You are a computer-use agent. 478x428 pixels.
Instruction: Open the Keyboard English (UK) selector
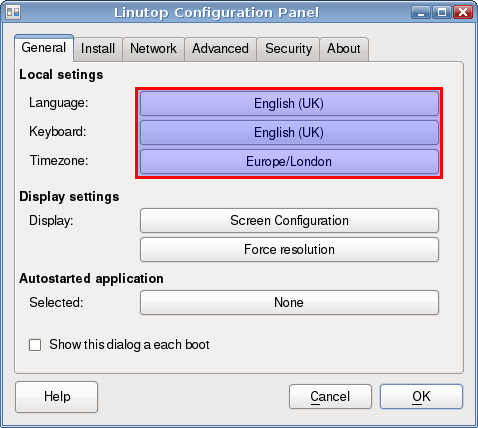[x=289, y=133]
